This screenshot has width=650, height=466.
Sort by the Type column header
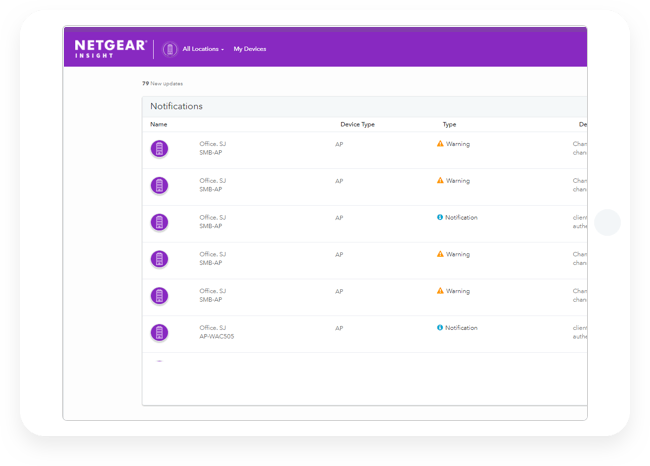449,124
